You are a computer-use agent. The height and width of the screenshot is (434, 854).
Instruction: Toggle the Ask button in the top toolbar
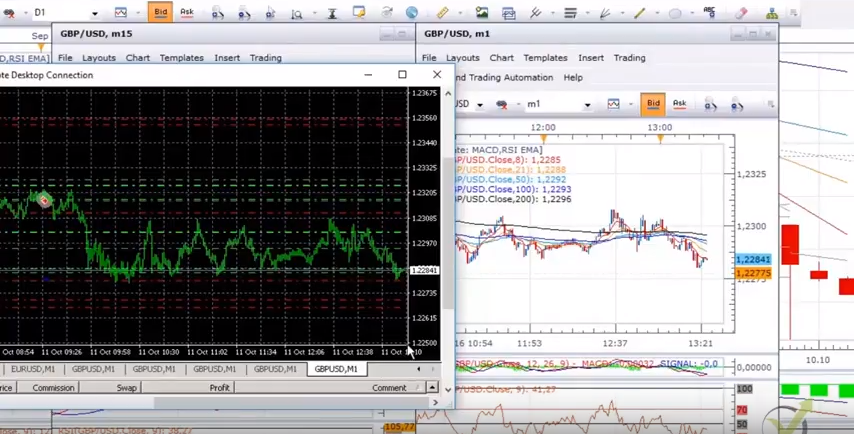point(186,13)
